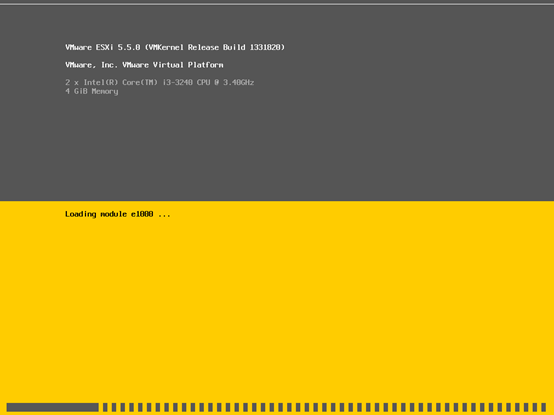The width and height of the screenshot is (554, 415).
Task: Click the '5.5.0' version number
Action: (129, 47)
